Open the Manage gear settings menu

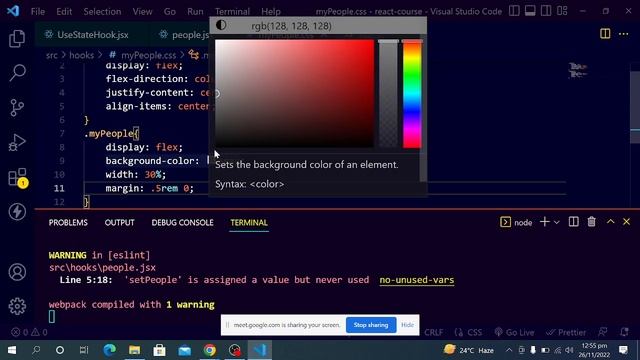click(17, 306)
